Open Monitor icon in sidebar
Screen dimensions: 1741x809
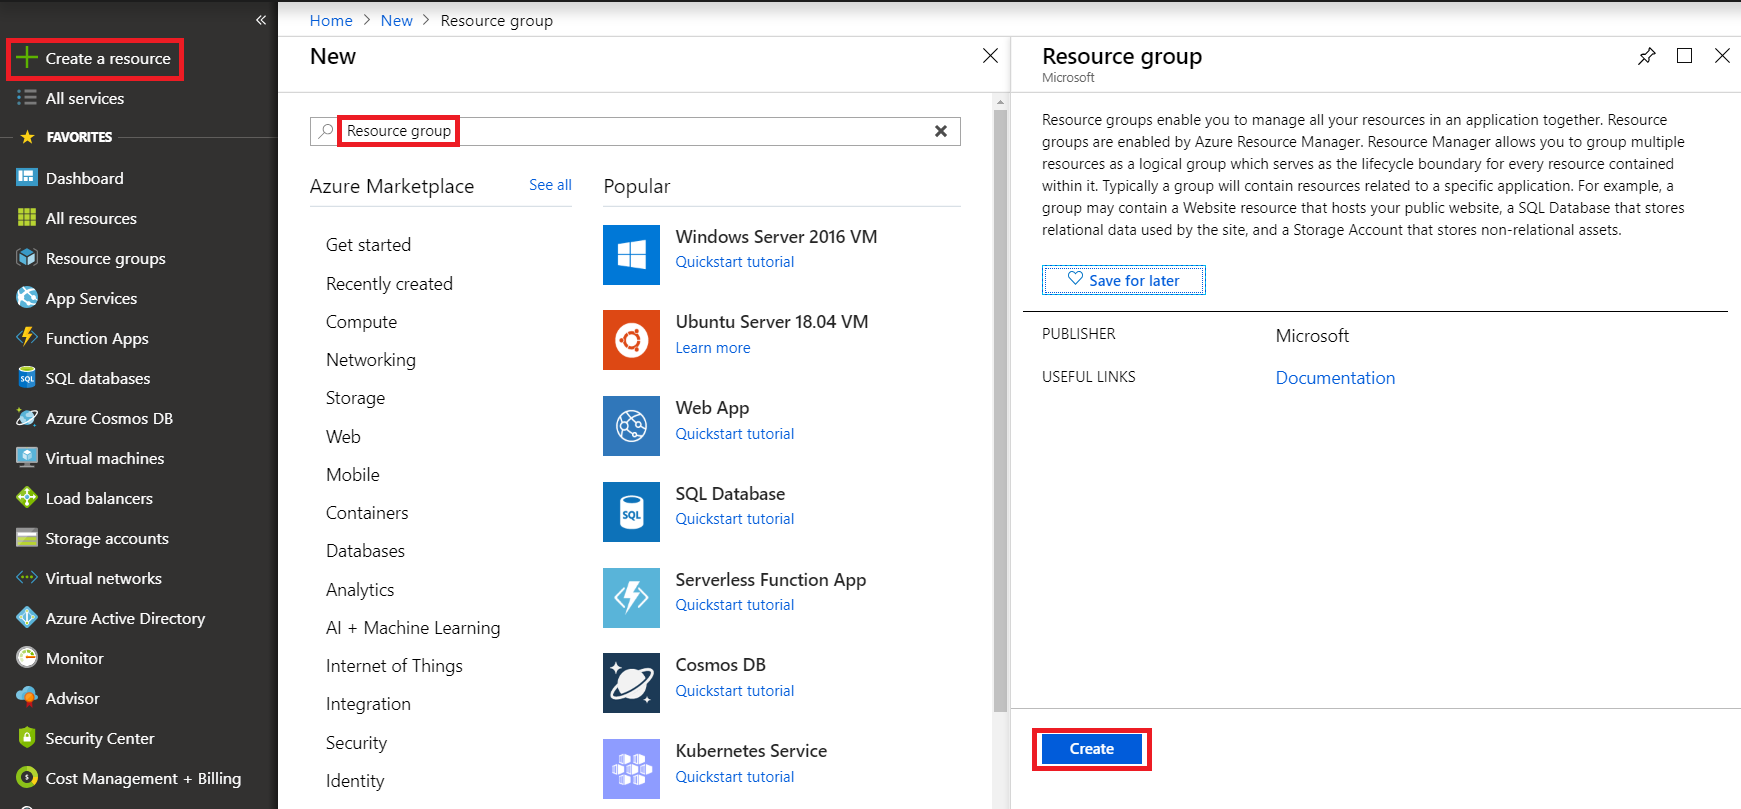click(27, 658)
